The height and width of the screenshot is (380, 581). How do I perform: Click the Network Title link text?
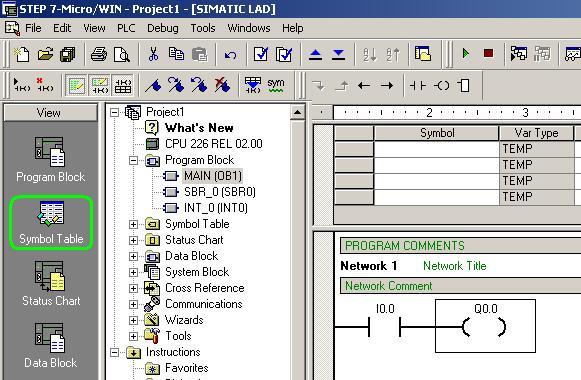455,266
